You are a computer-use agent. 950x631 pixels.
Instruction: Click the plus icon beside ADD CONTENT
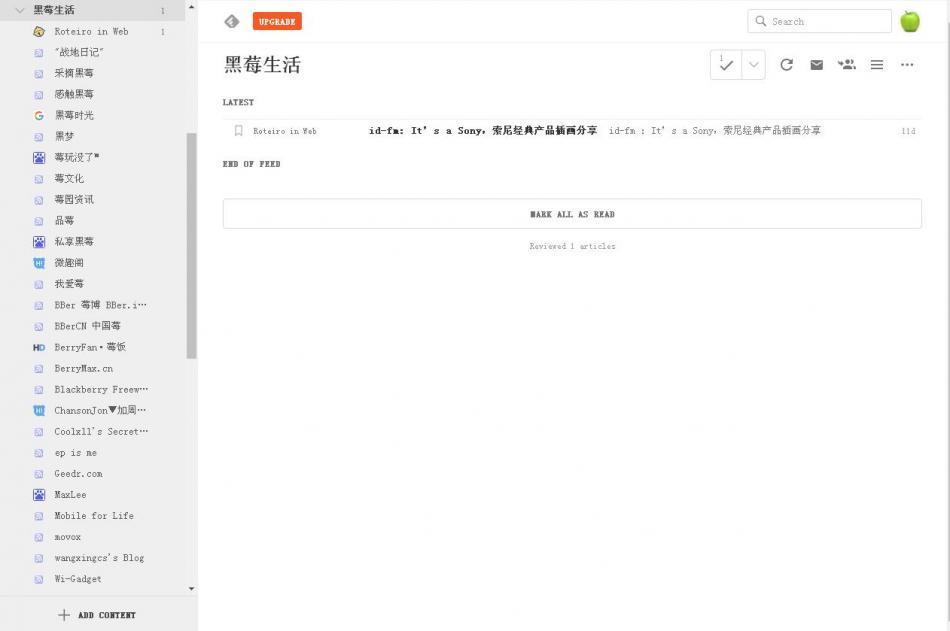tap(64, 614)
